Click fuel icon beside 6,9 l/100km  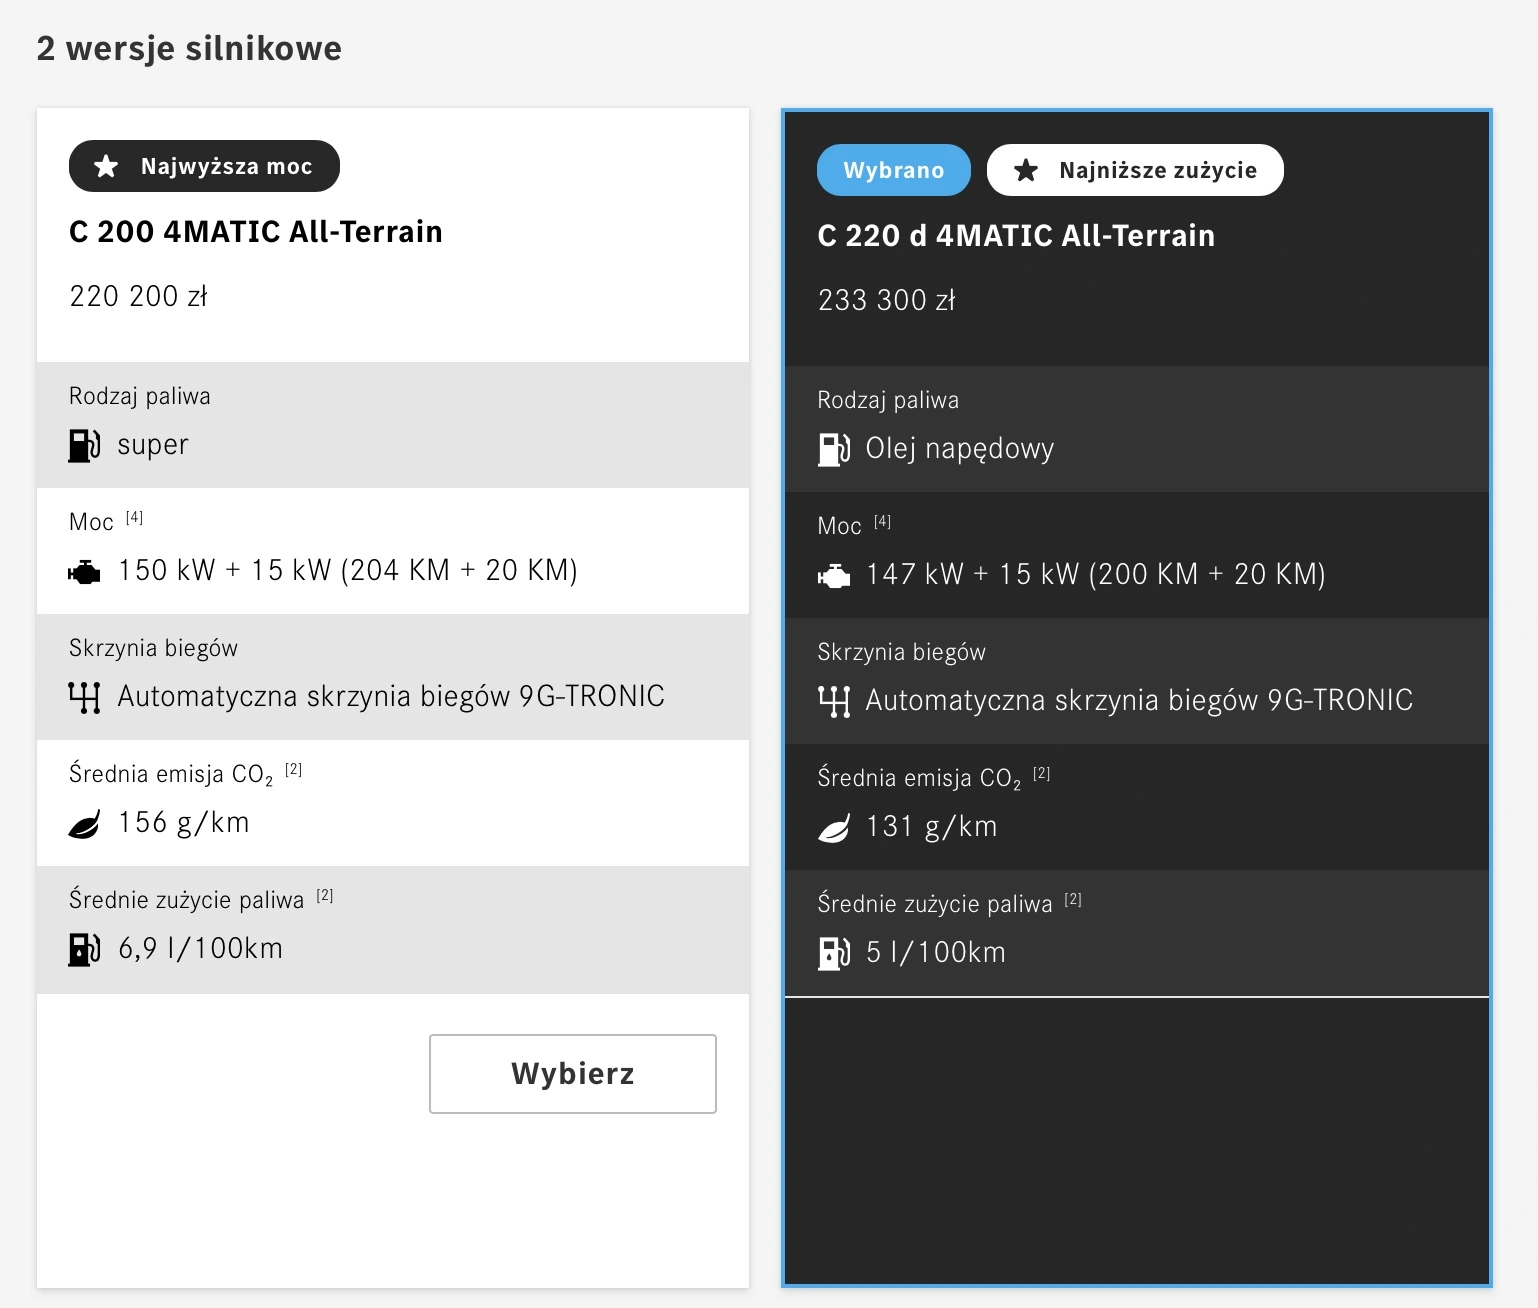click(x=84, y=949)
